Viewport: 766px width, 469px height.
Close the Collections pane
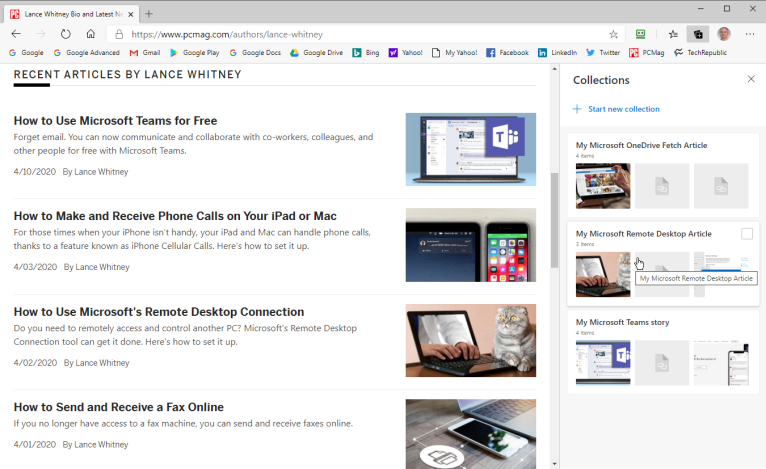tap(751, 79)
